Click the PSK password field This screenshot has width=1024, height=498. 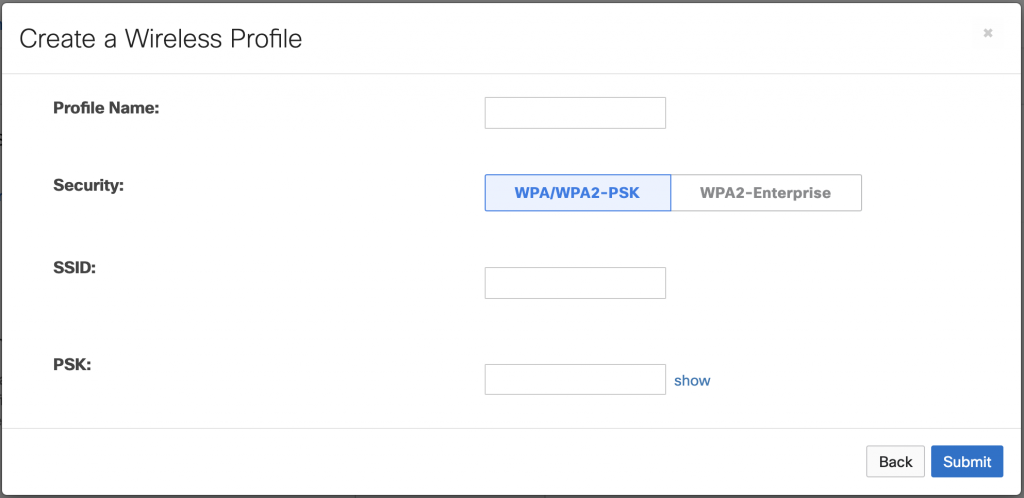pos(575,379)
